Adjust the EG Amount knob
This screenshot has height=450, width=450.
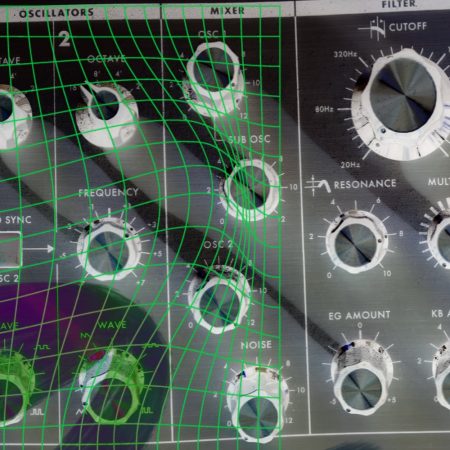(x=362, y=377)
